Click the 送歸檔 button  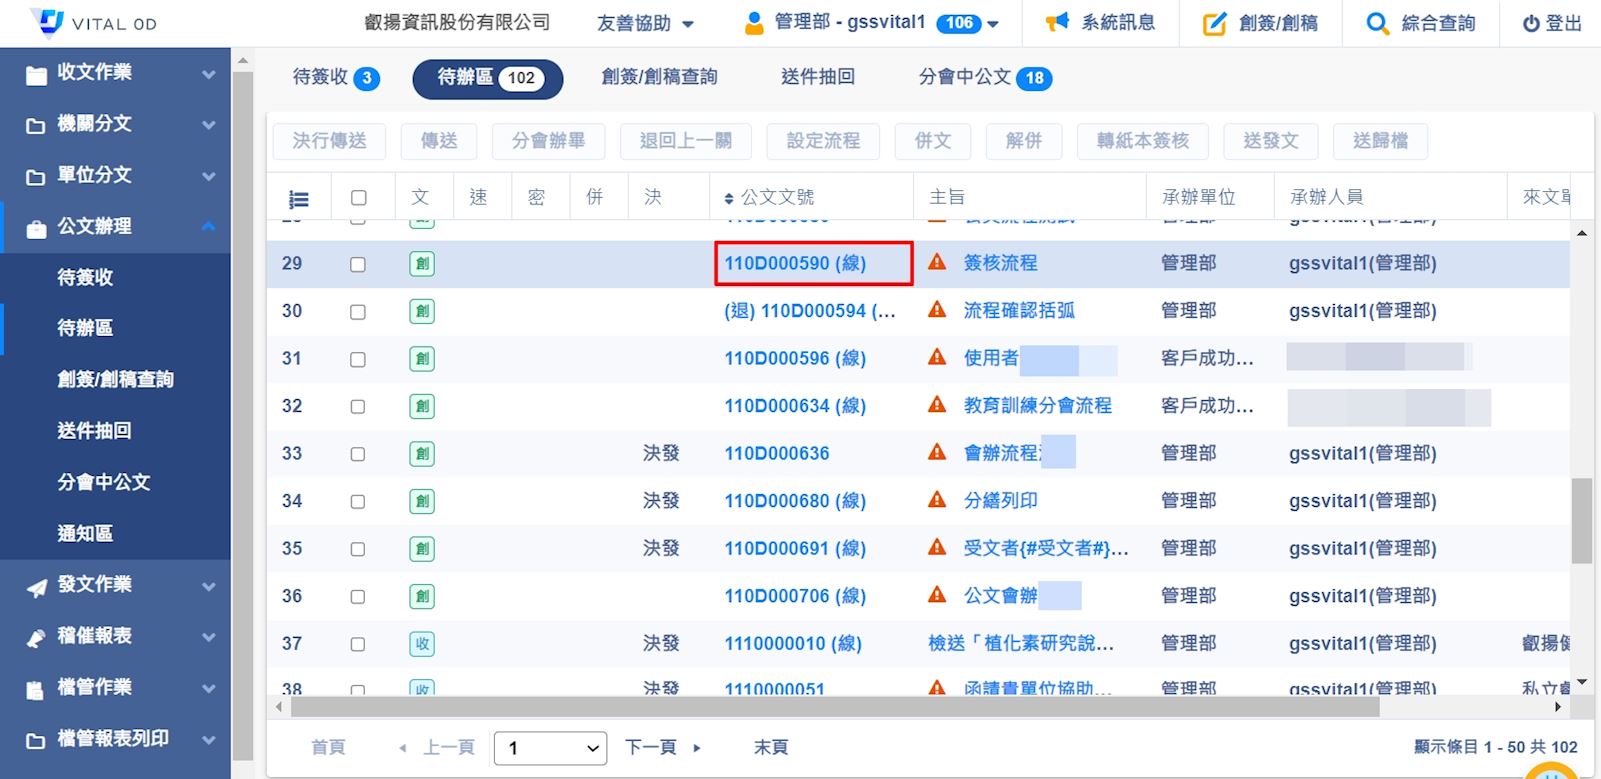[1380, 141]
